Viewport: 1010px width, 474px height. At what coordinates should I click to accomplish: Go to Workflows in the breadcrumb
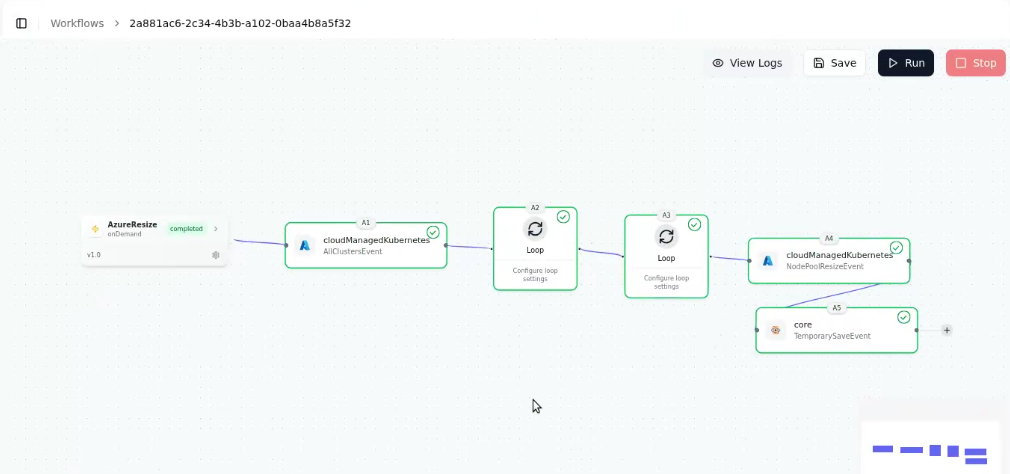click(77, 23)
